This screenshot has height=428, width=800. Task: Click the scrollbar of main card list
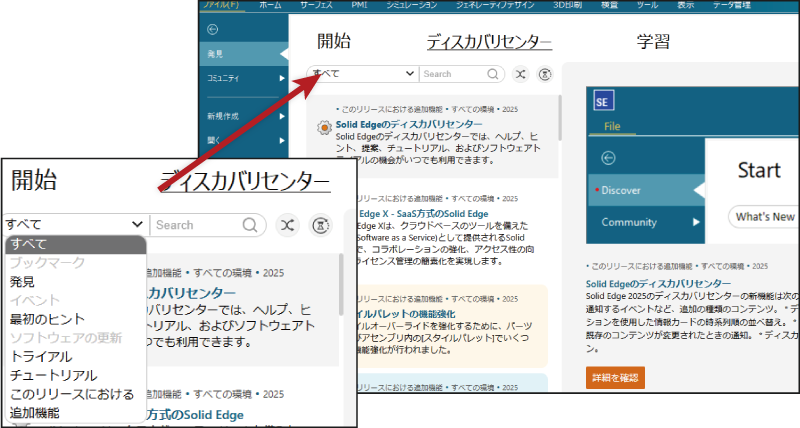point(559,118)
